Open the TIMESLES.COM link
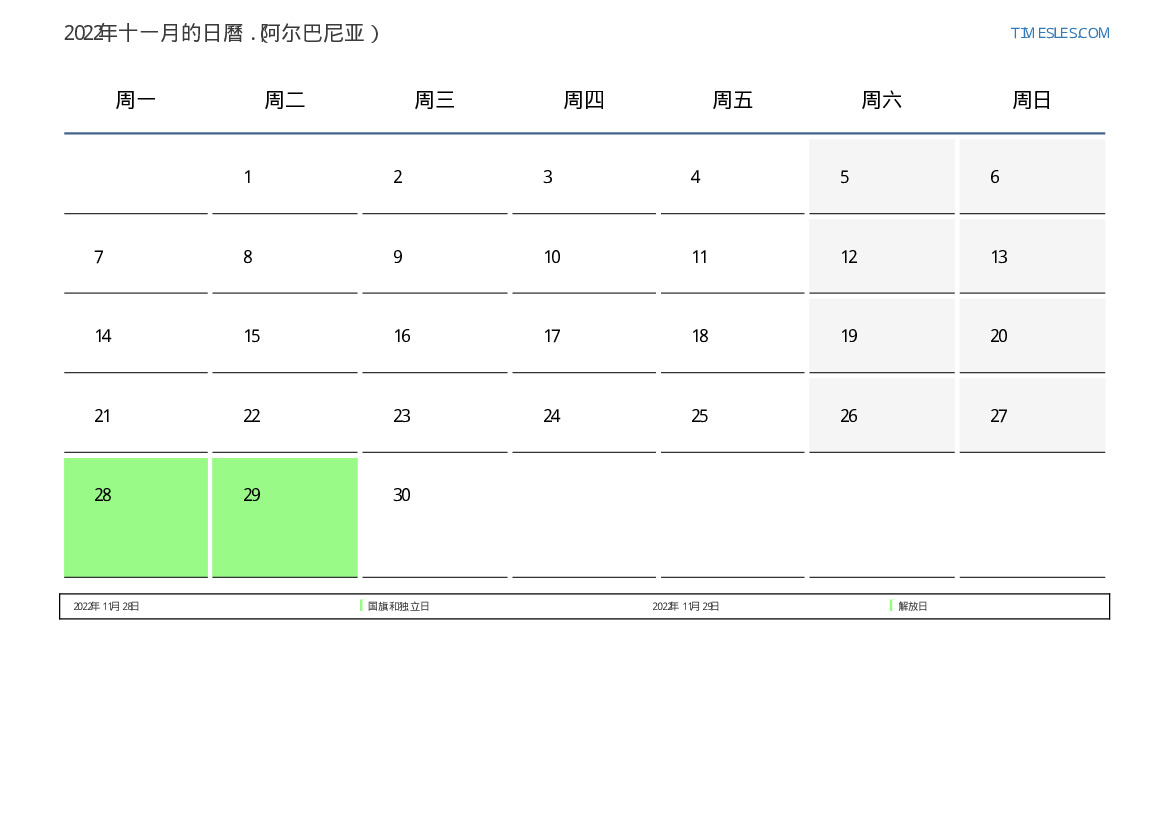Screen dimensions: 1169x827 coord(1059,33)
